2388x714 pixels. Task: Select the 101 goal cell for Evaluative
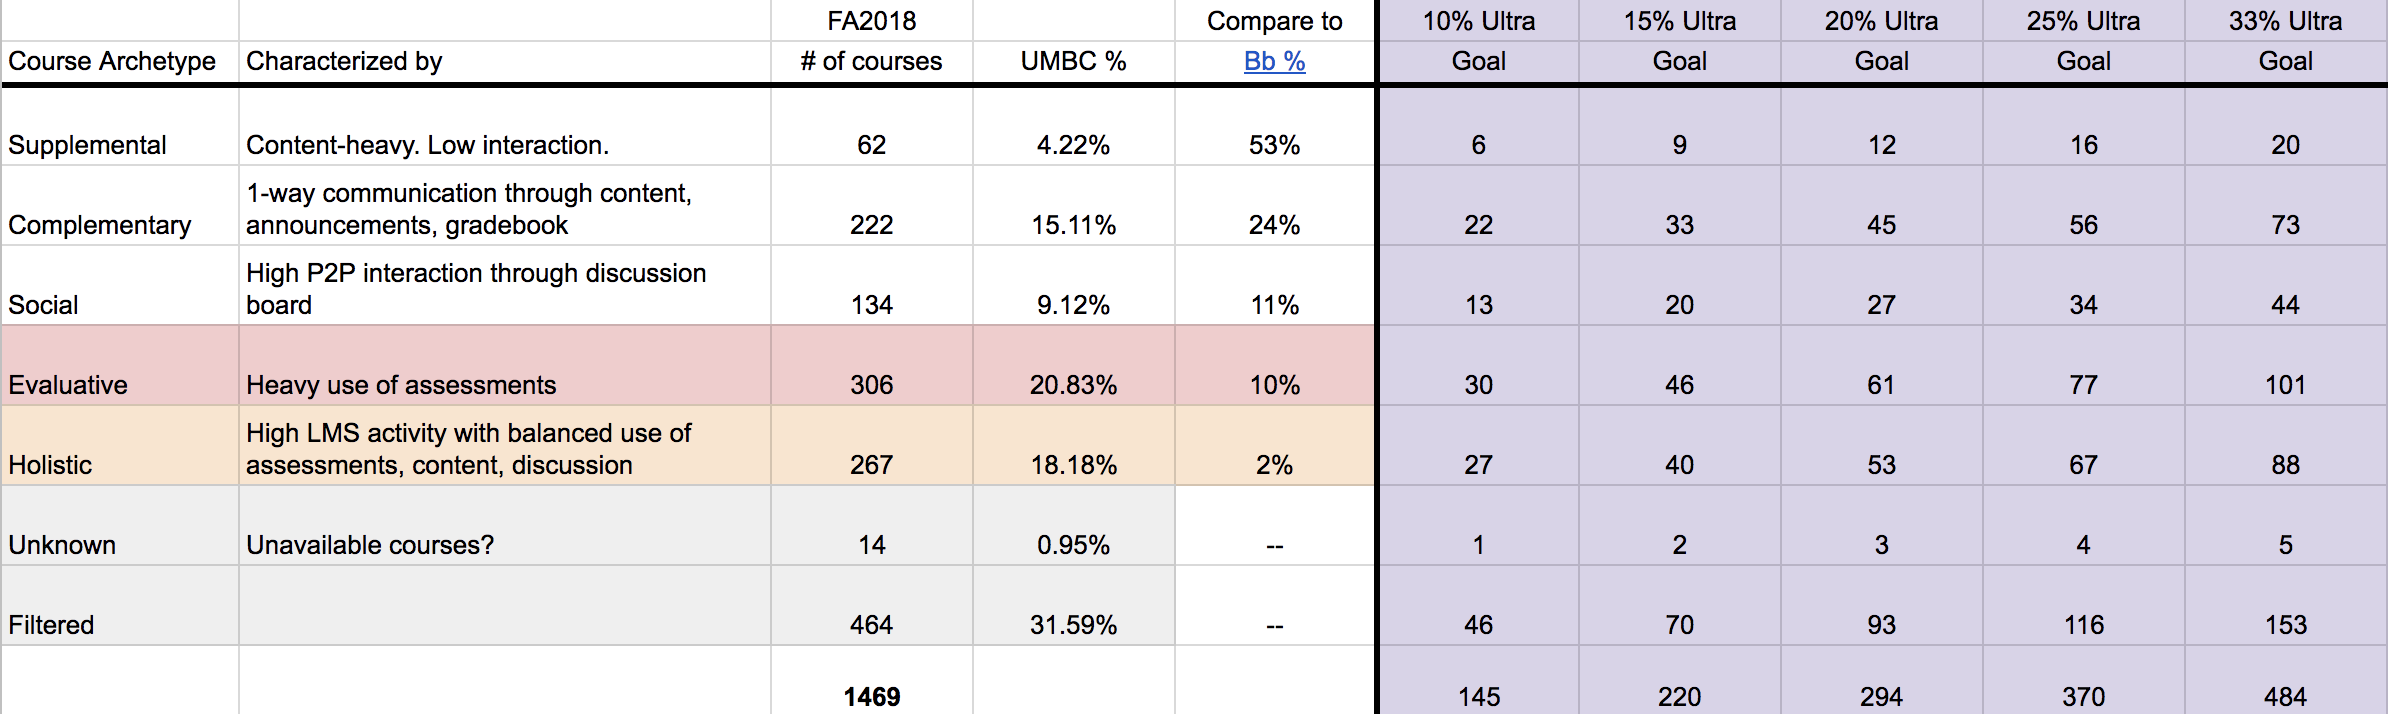[x=2285, y=385]
